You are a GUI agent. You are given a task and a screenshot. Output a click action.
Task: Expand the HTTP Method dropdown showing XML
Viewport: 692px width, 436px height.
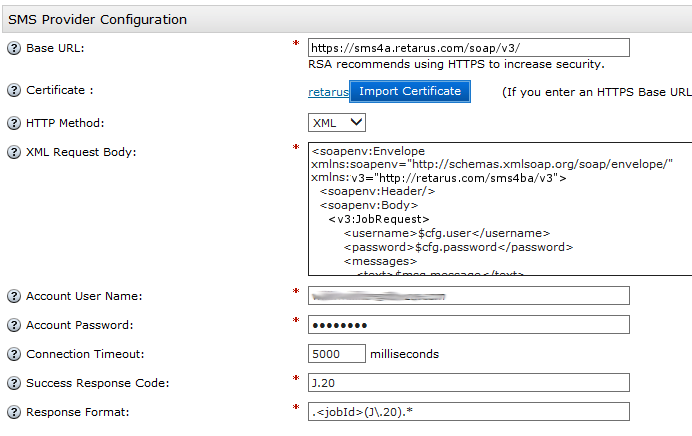click(337, 122)
